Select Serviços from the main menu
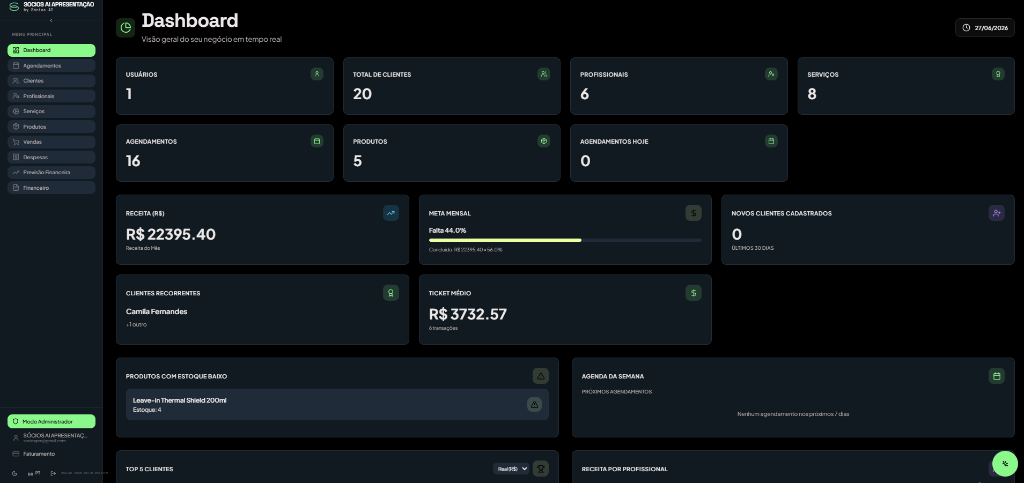The image size is (1024, 483). 51,112
